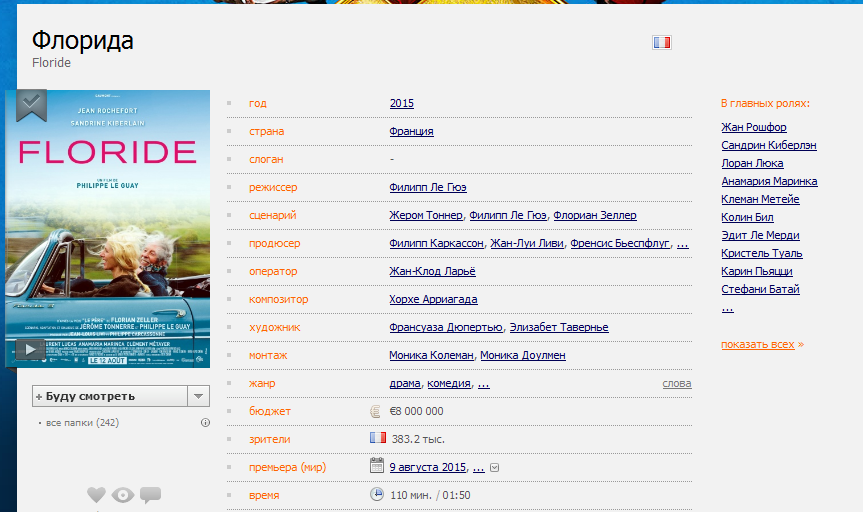This screenshot has width=863, height=512.
Task: Open actor Лоран Люка page
Action: coord(752,164)
